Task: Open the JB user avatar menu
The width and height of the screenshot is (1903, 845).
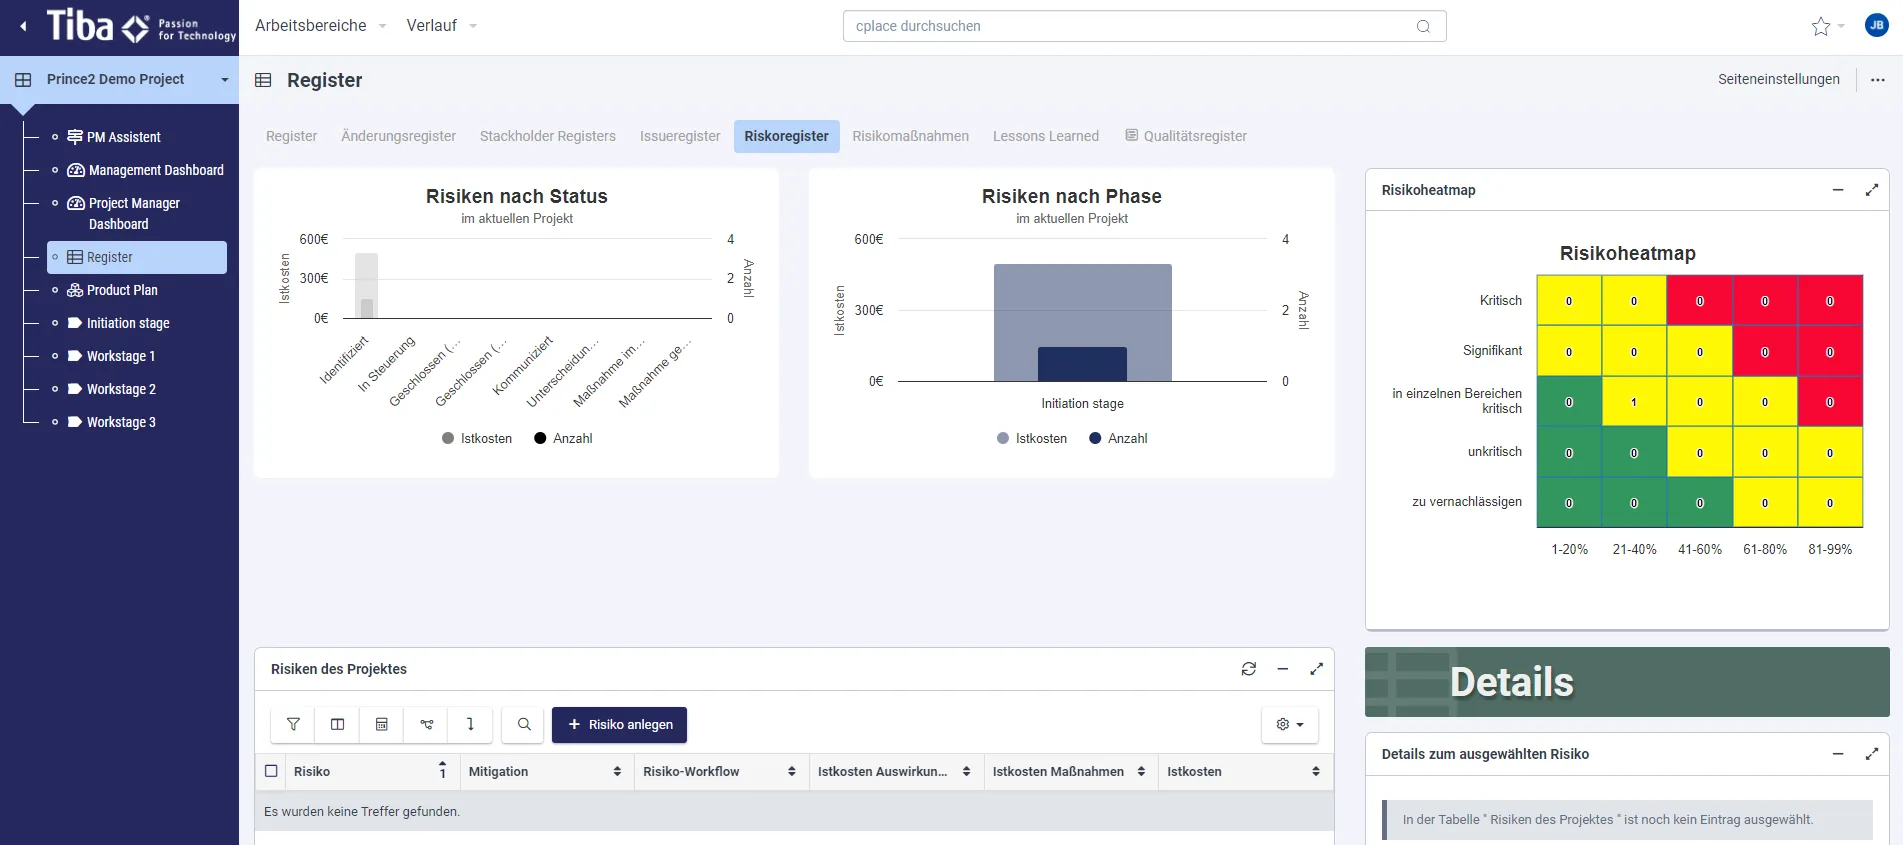Action: (1877, 26)
